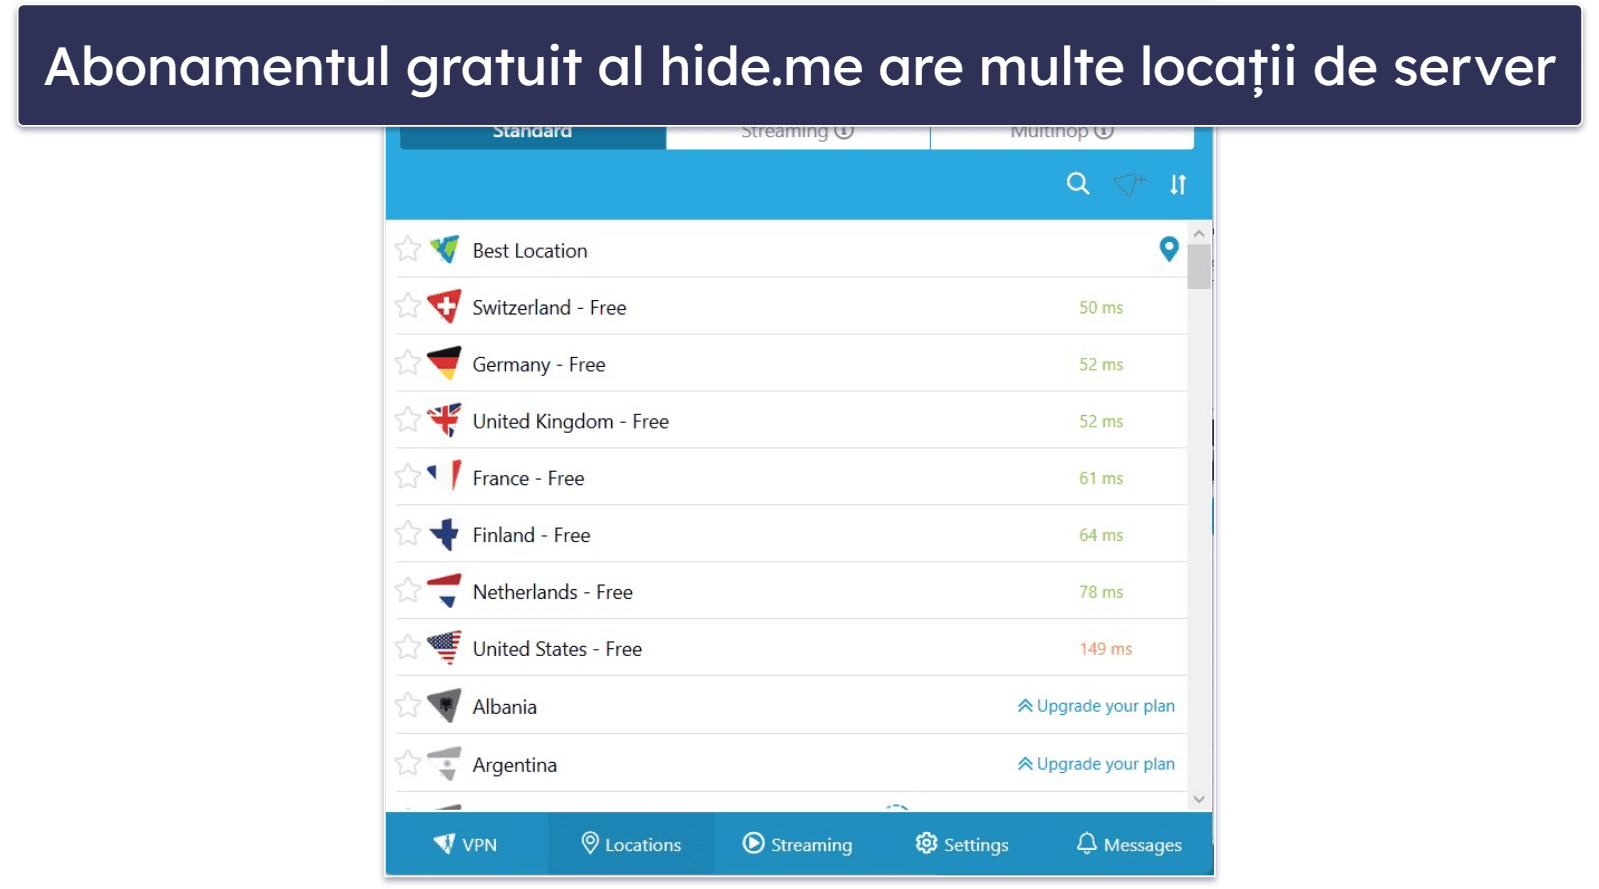Image resolution: width=1599 pixels, height=889 pixels.
Task: Click the blue location pin on Best Location
Action: point(1168,249)
